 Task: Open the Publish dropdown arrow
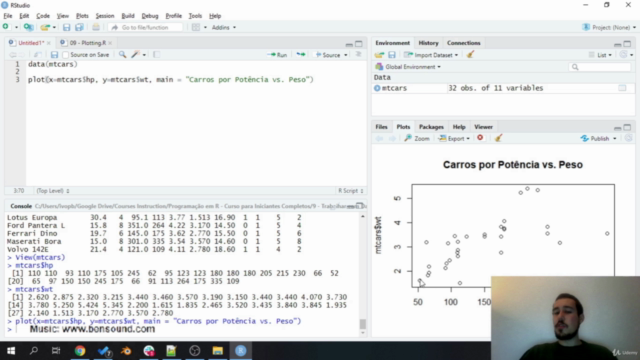click(x=615, y=138)
